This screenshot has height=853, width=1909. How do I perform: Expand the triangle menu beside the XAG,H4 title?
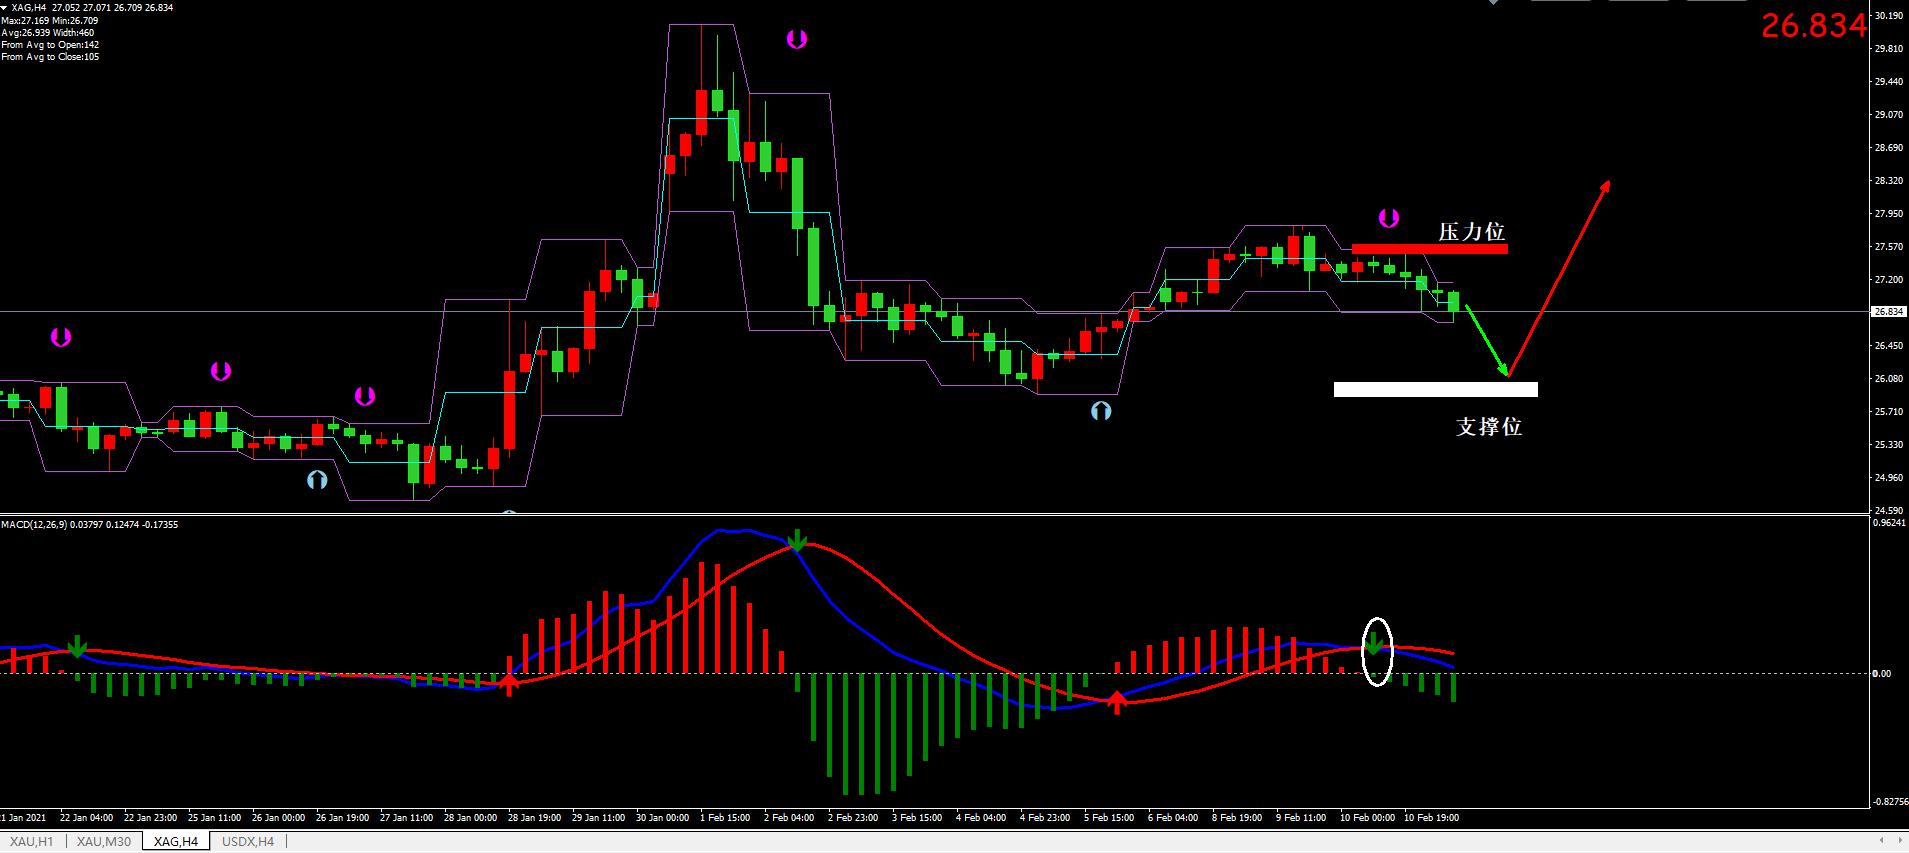click(x=5, y=8)
